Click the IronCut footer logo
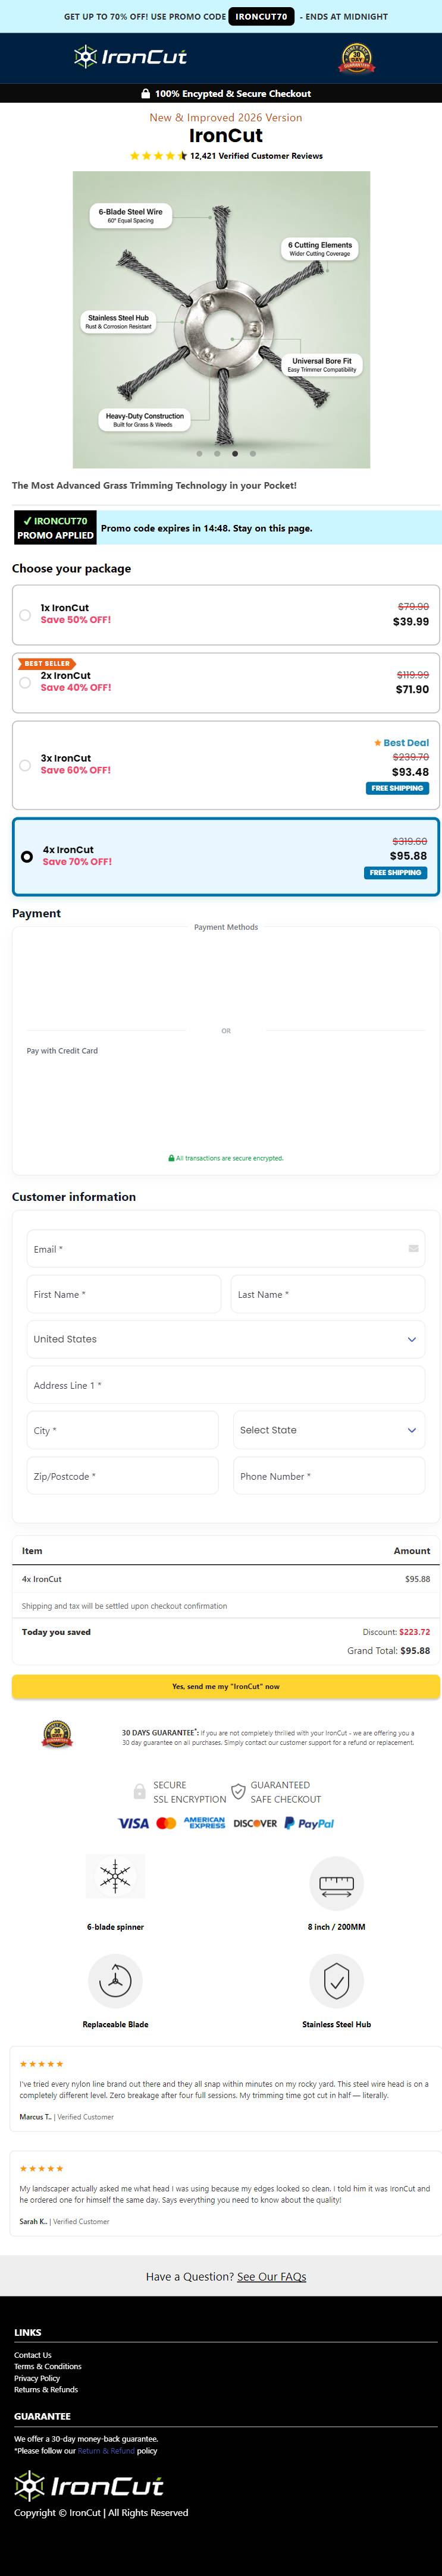This screenshot has height=2576, width=442. (x=89, y=2485)
